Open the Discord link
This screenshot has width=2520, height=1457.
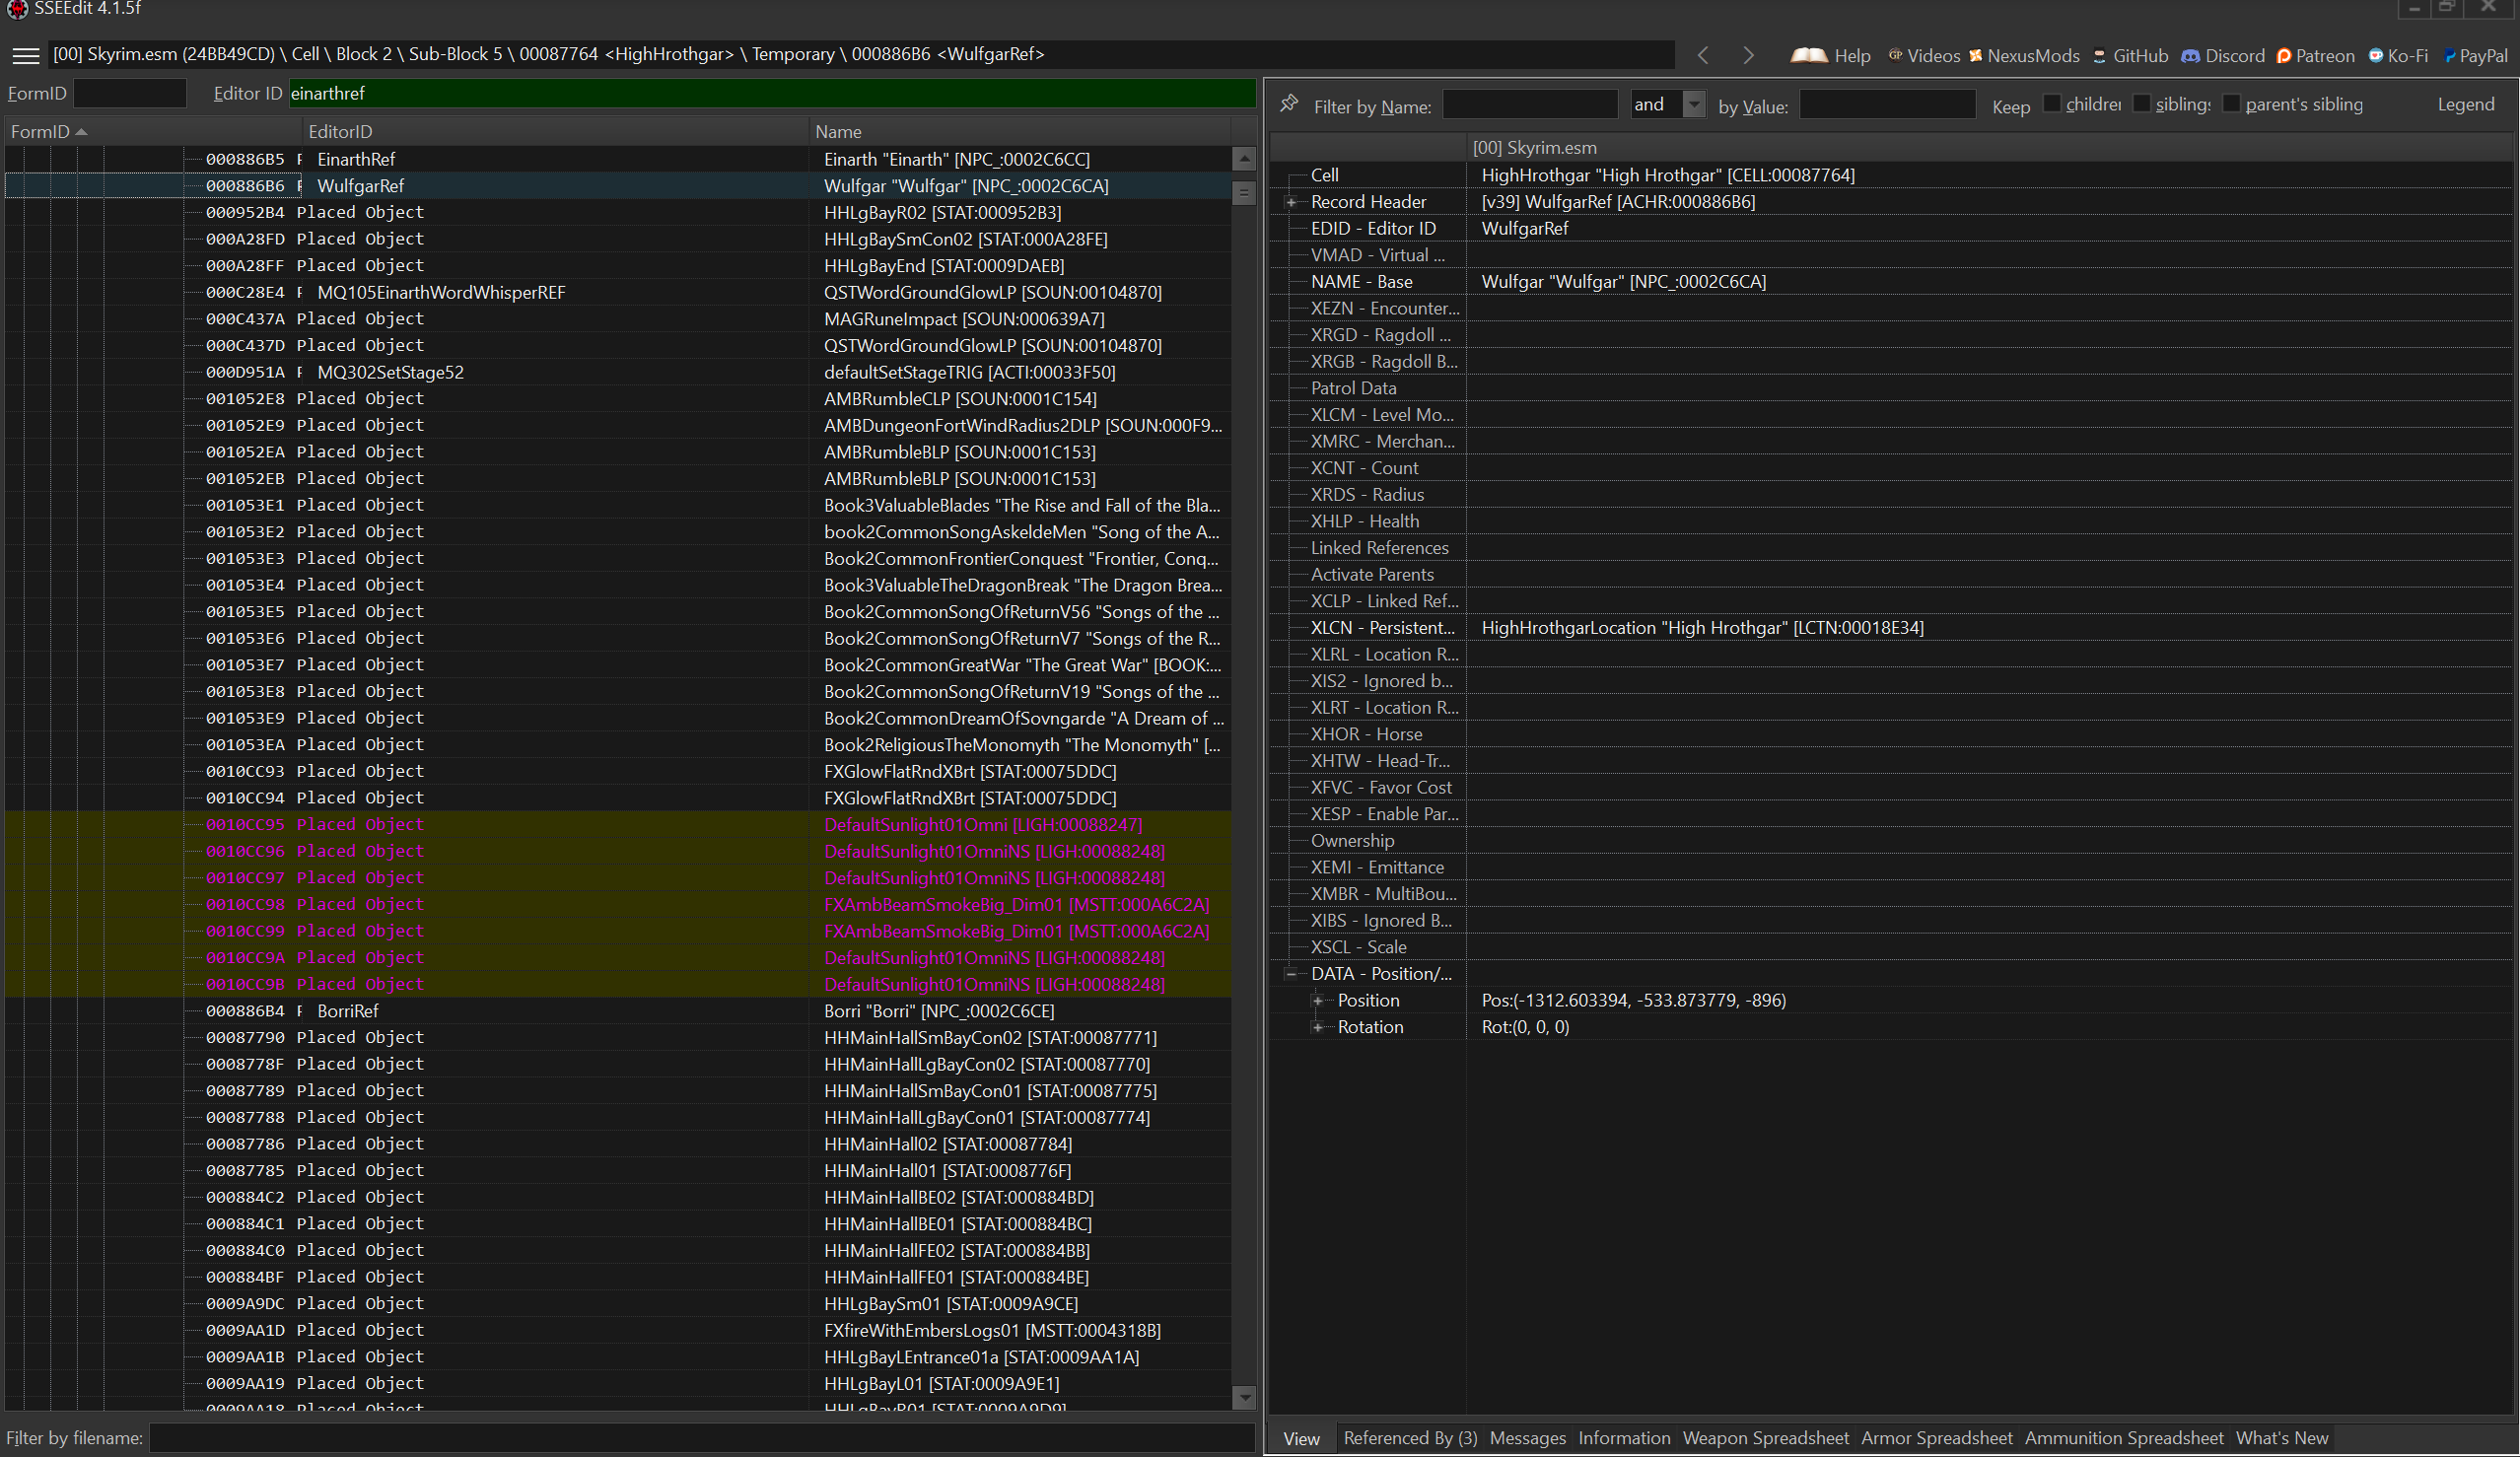(x=2222, y=55)
